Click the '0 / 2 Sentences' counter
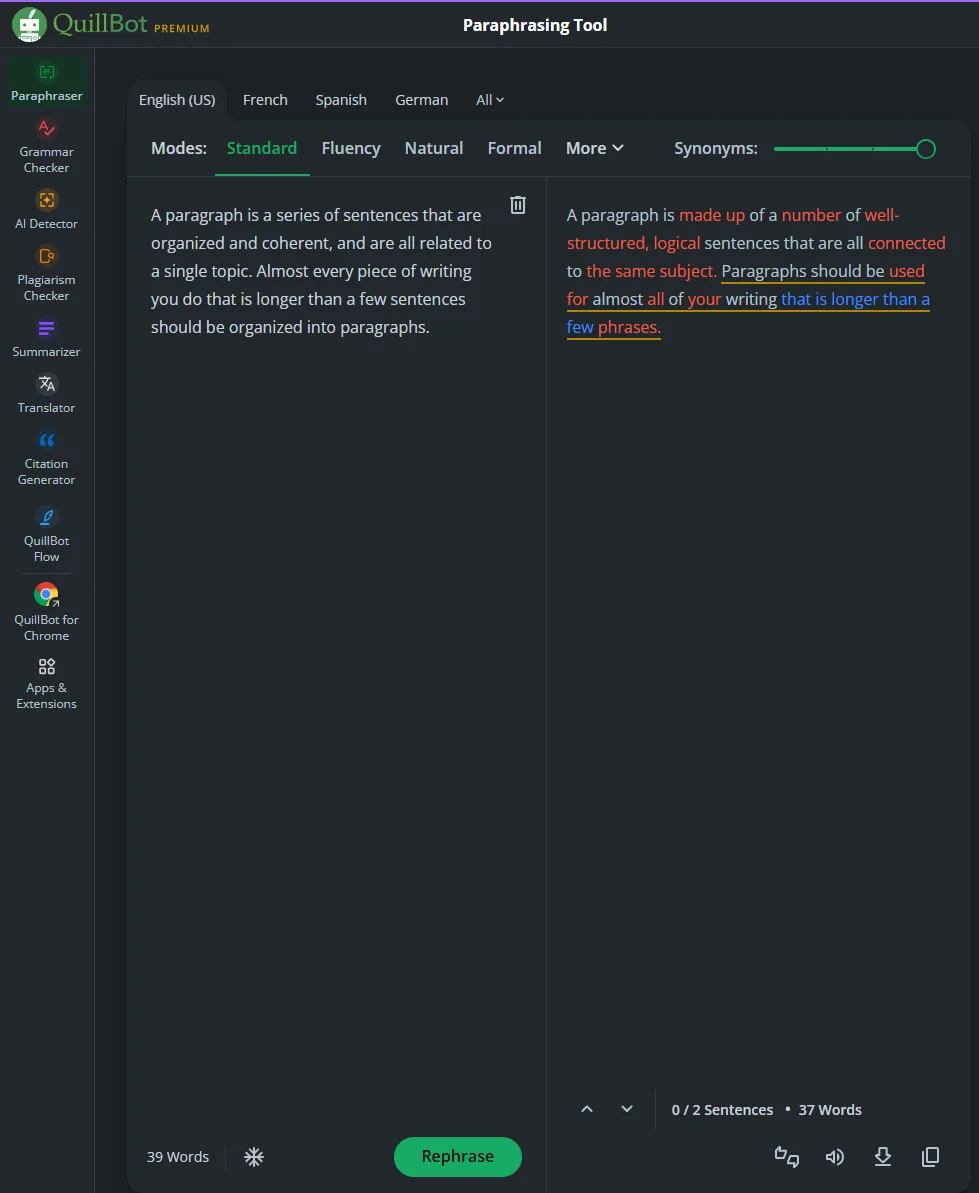 [722, 1110]
